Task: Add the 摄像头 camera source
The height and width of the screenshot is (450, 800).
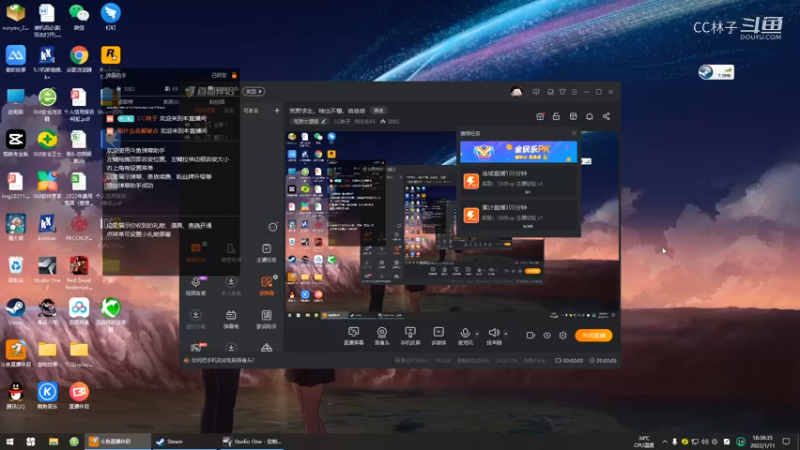Action: point(382,336)
